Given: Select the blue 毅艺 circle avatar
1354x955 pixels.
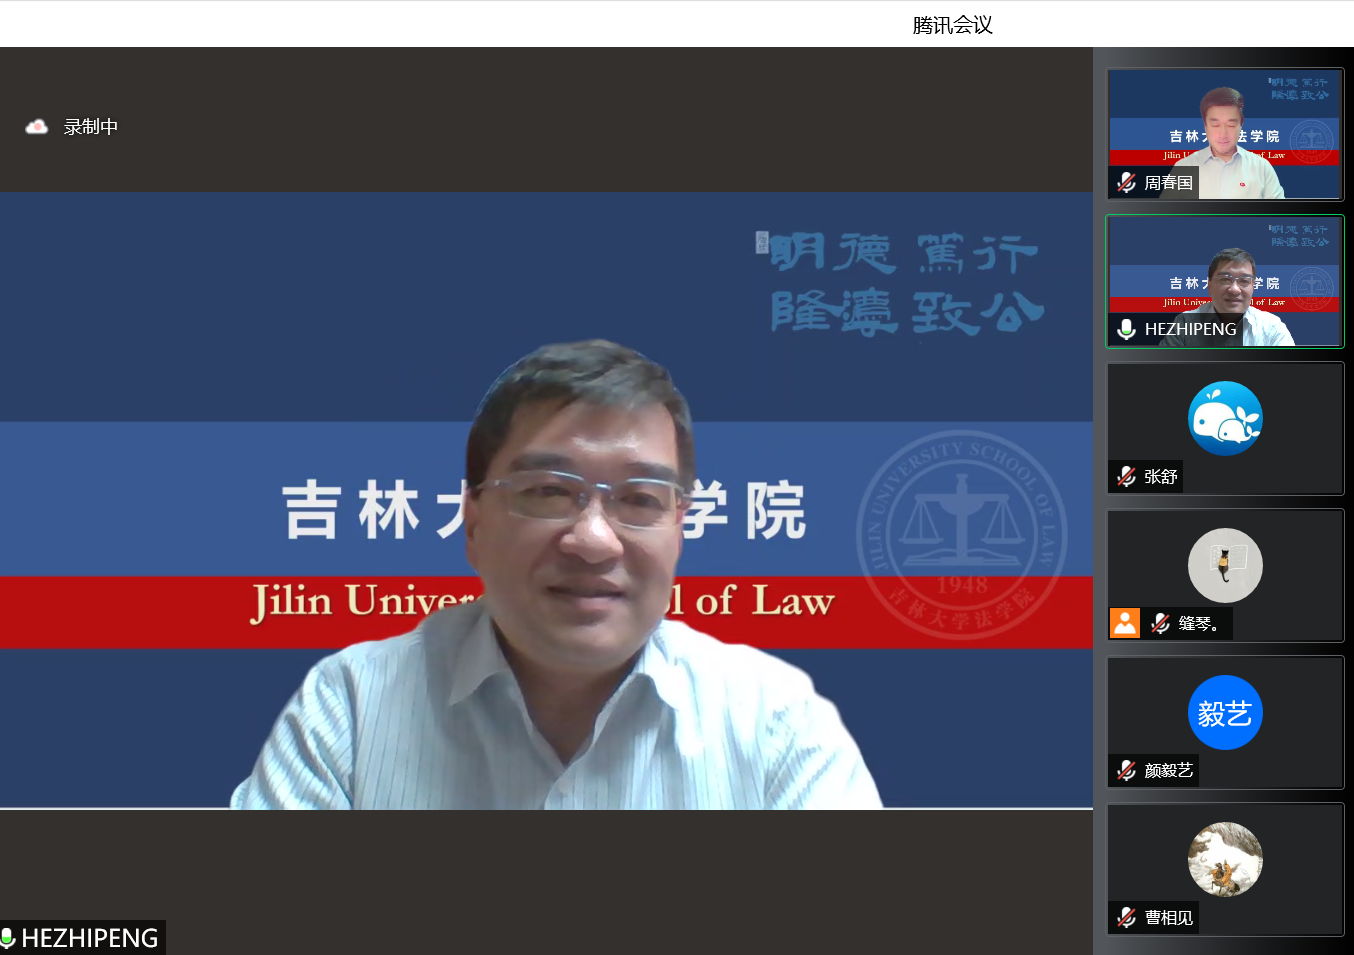Looking at the screenshot, I should click(1225, 713).
